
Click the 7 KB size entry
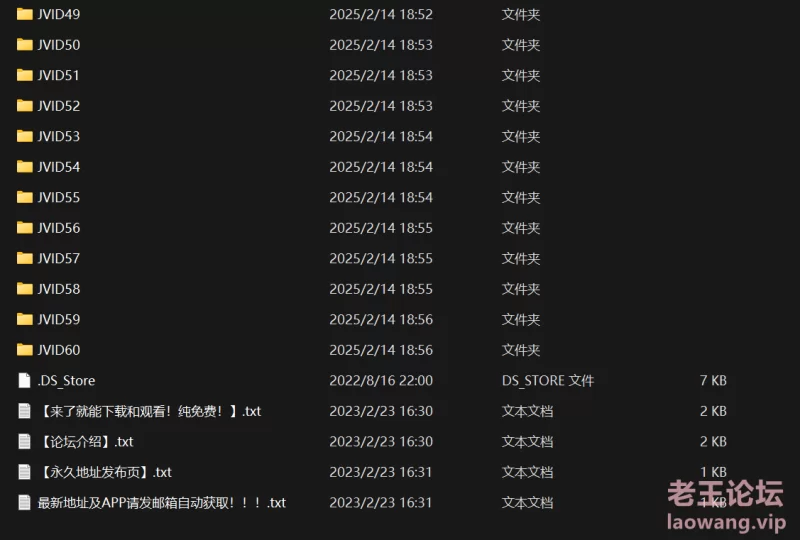[x=713, y=381]
